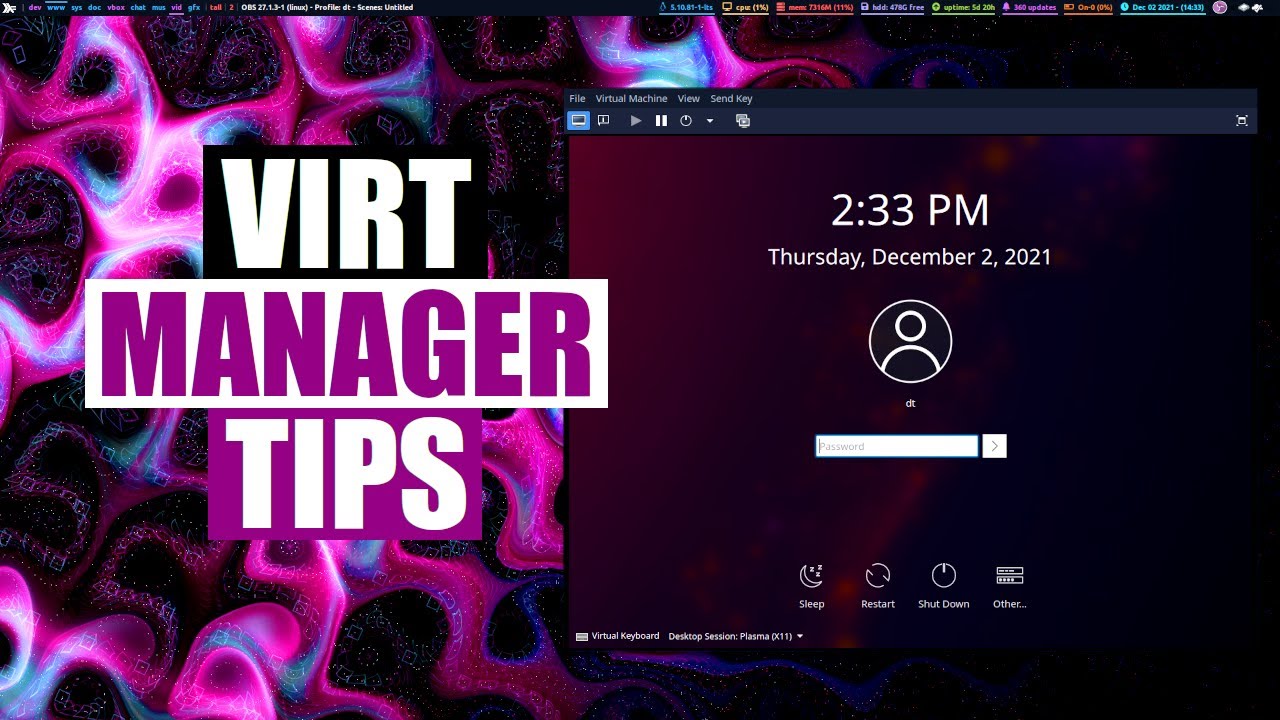The image size is (1280, 720).
Task: Power on the virtual machine
Action: click(636, 120)
